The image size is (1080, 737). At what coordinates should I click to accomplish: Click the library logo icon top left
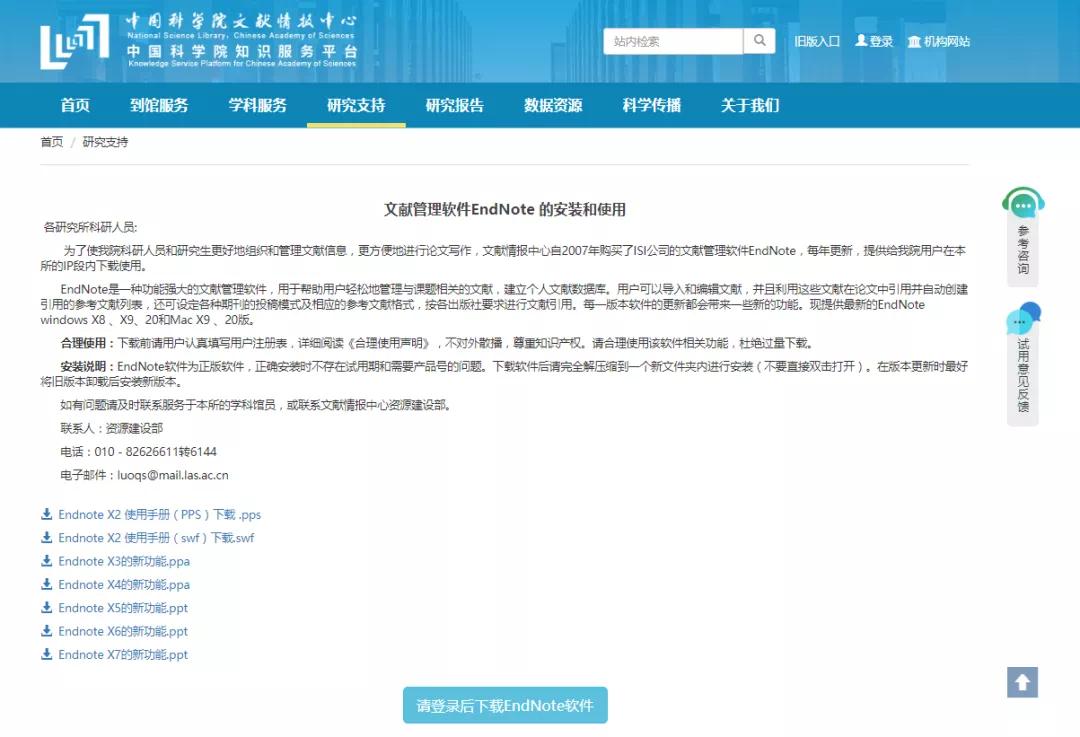(75, 40)
